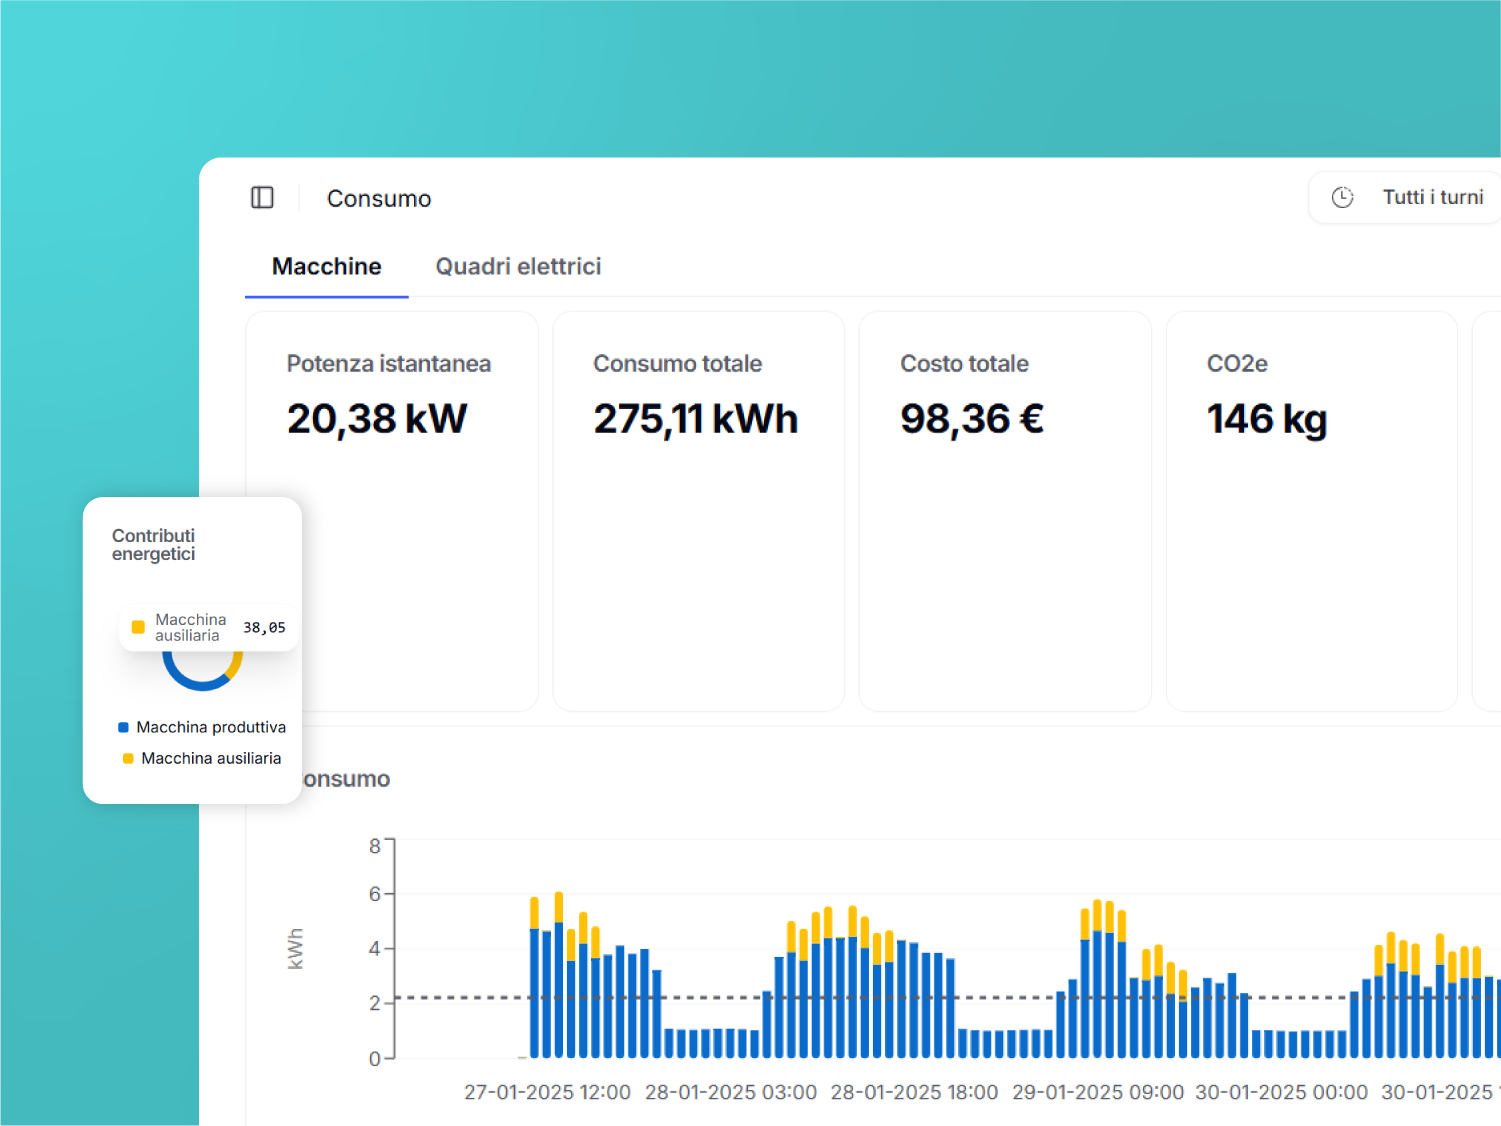Select the Costo totale card label

[x=965, y=364]
